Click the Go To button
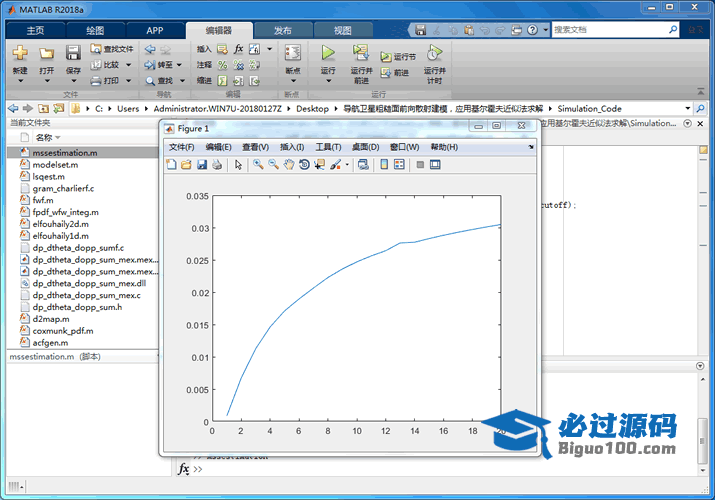 159,65
